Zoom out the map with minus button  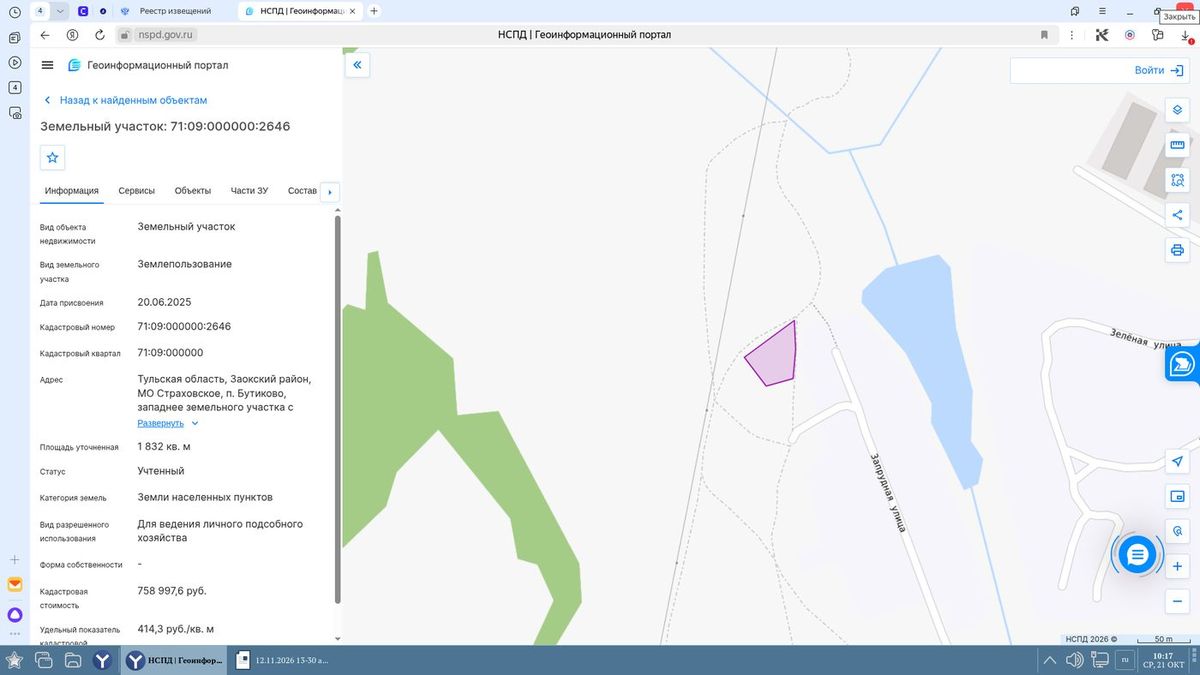tap(1177, 601)
